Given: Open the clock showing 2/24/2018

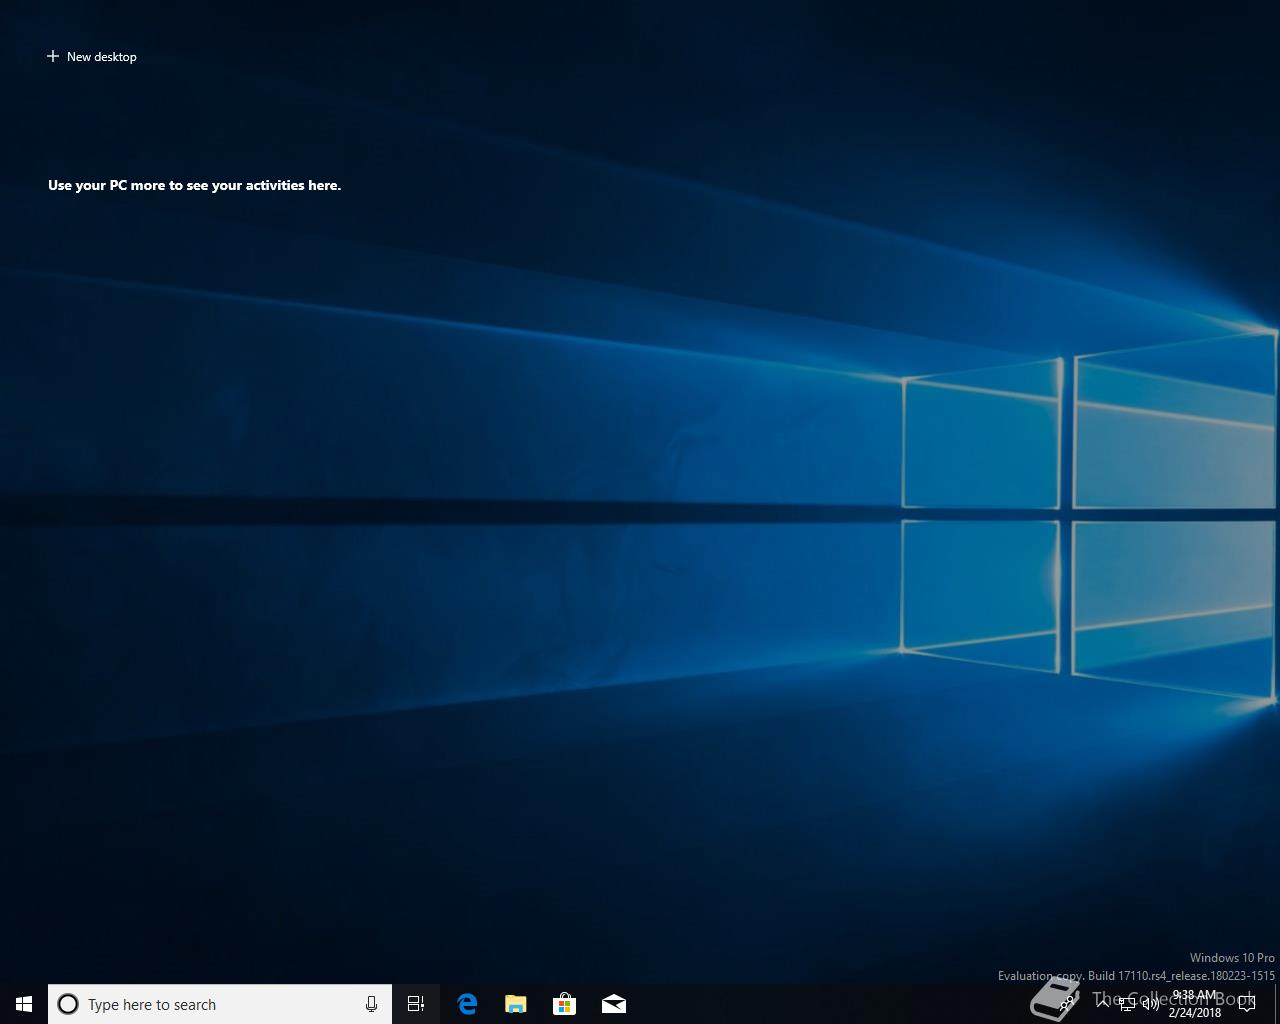Looking at the screenshot, I should tap(1195, 1004).
